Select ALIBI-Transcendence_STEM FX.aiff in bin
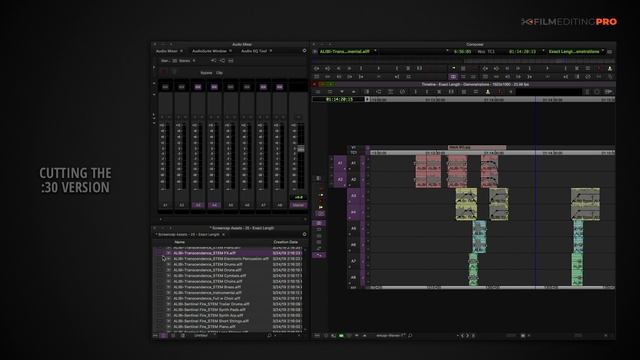 click(204, 253)
